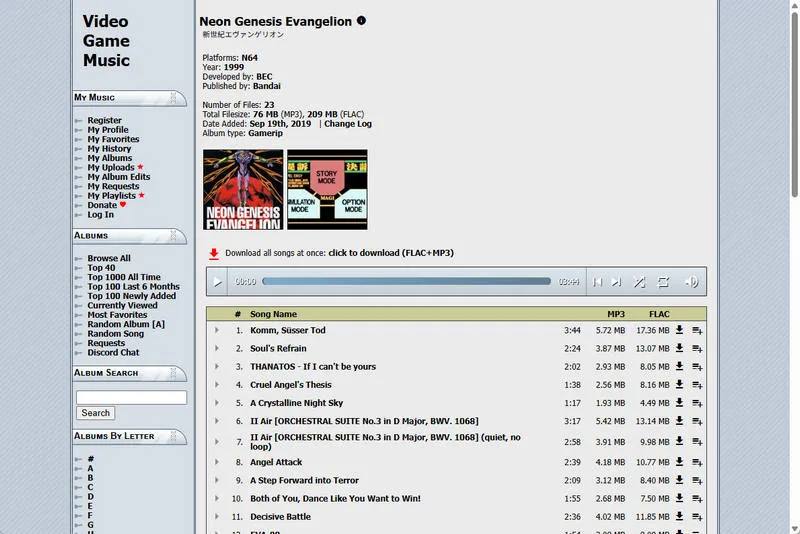Download the Soul's Refrain track
800x534 pixels.
point(679,348)
